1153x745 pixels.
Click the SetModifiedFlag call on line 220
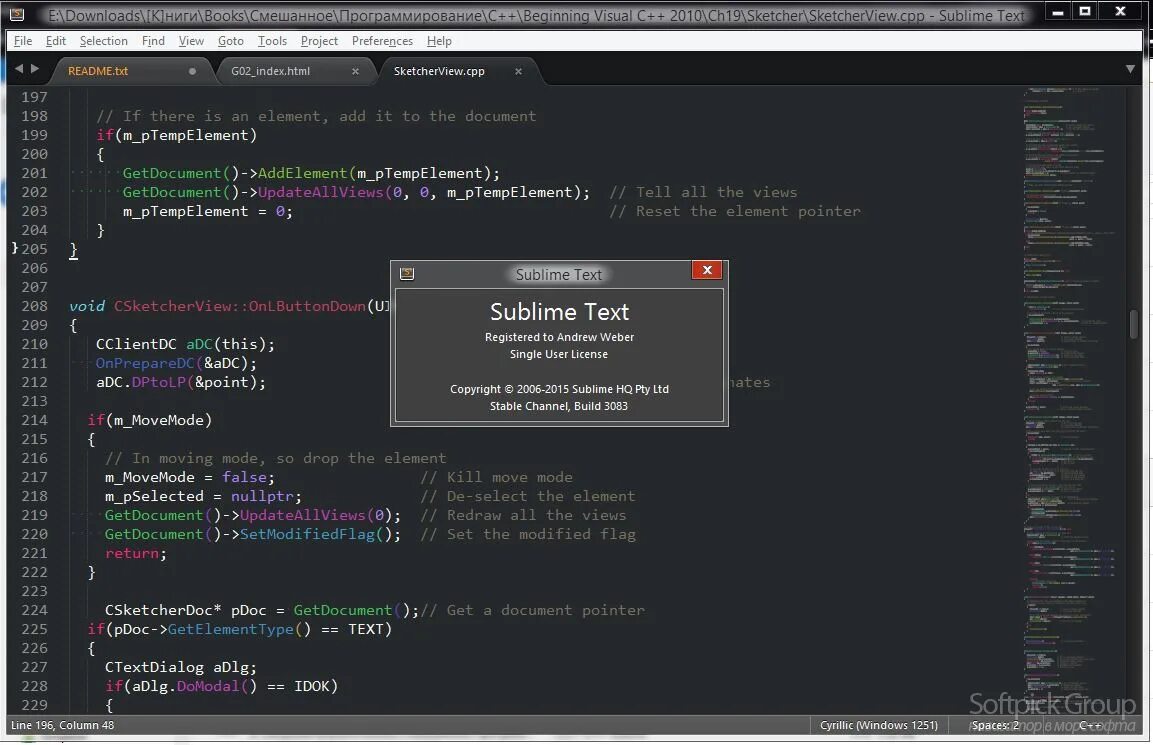(x=307, y=534)
